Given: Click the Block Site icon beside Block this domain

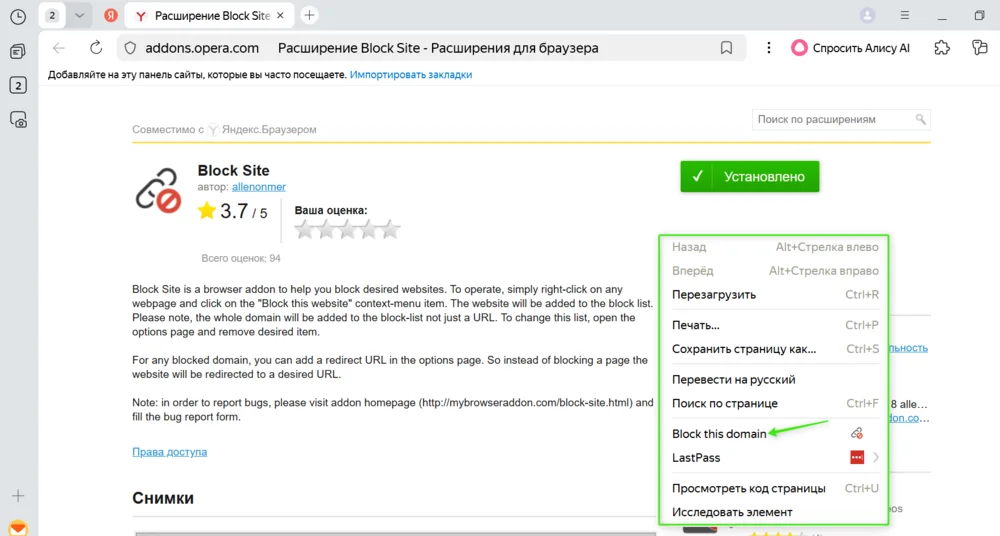Looking at the screenshot, I should point(857,433).
